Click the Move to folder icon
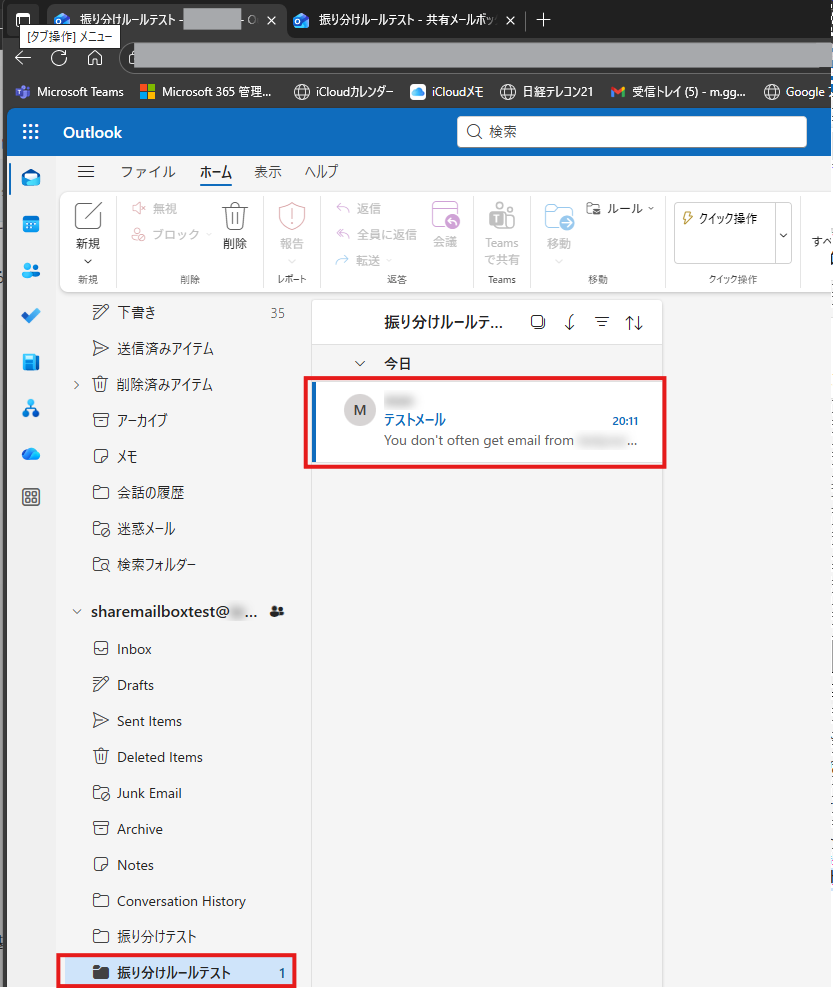This screenshot has height=988, width=833. point(559,217)
